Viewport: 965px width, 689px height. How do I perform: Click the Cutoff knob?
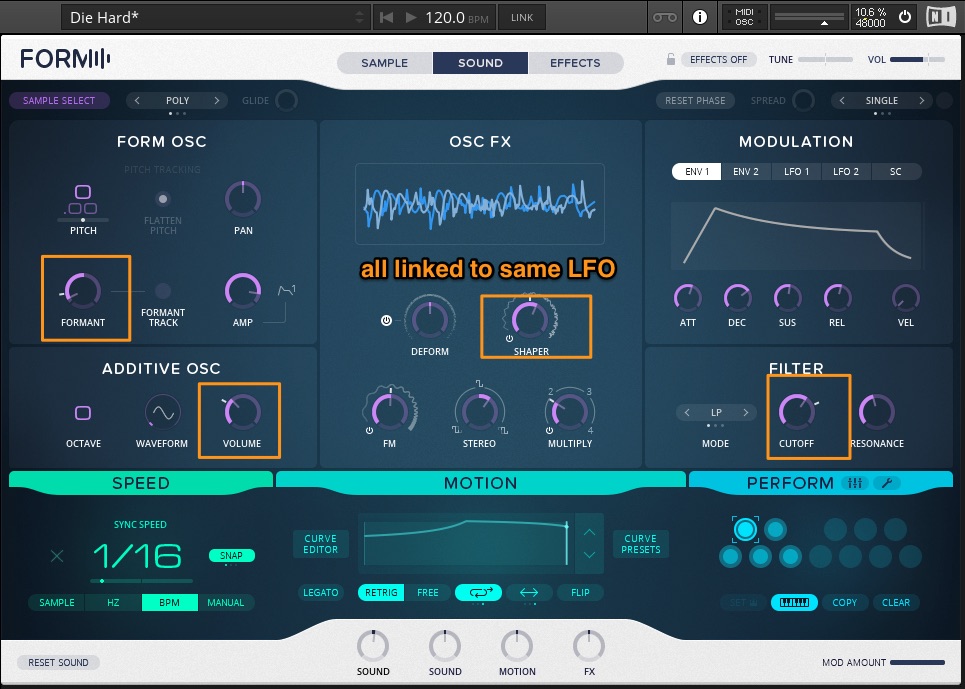796,411
